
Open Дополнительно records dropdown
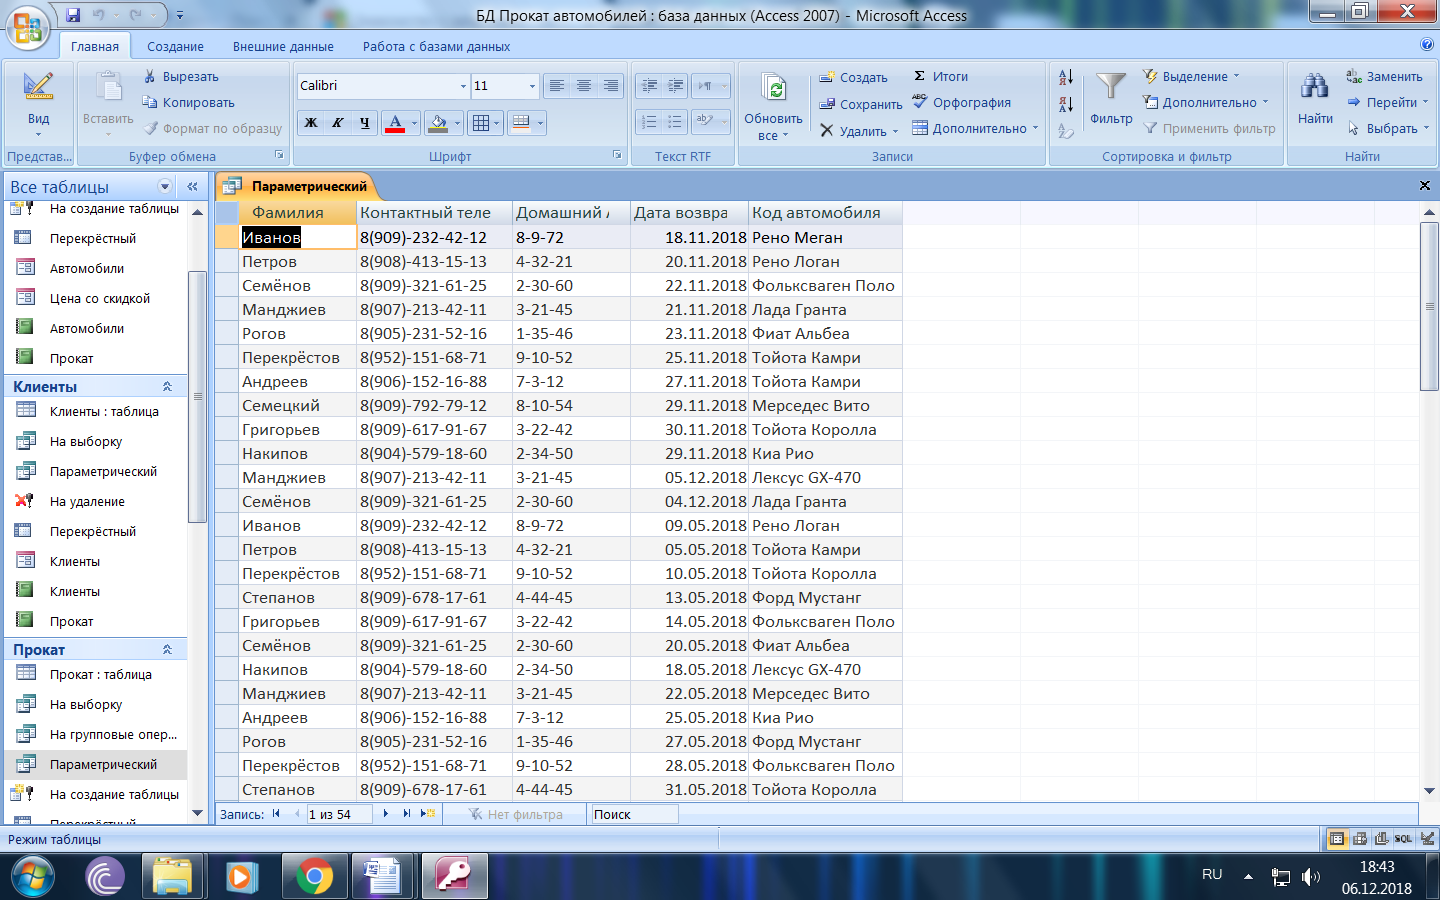pyautogui.click(x=975, y=128)
